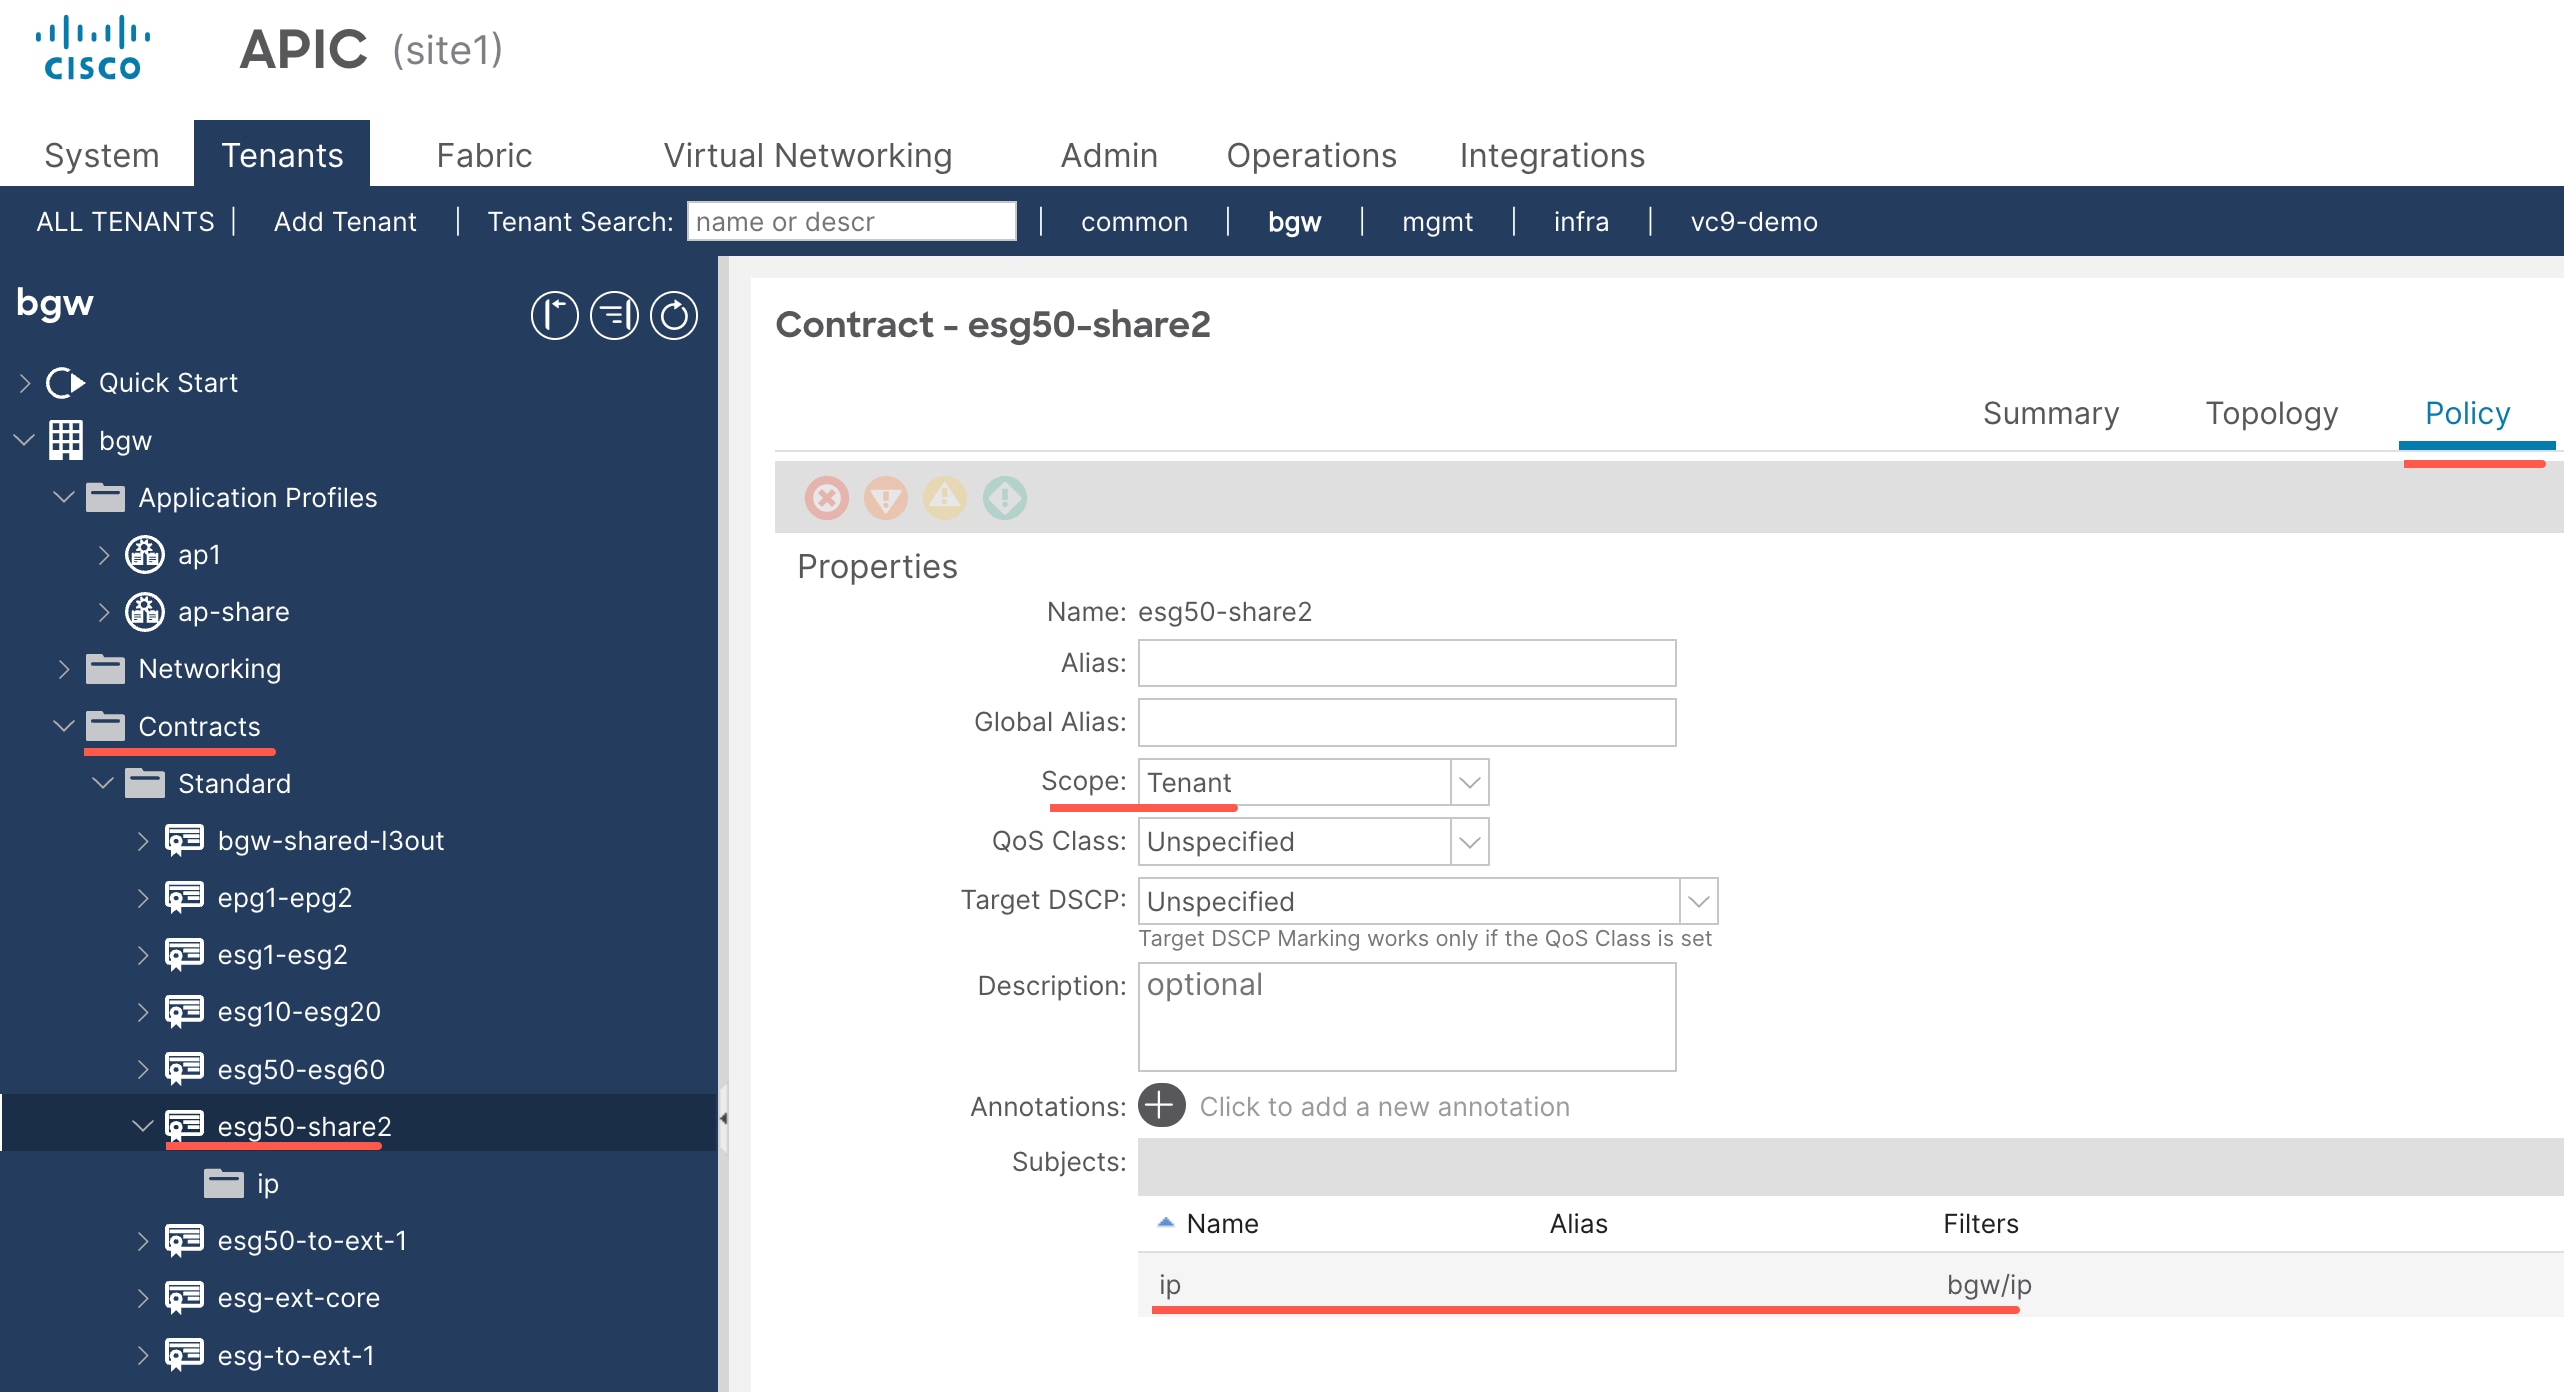Expand the Networking tree node

64,668
